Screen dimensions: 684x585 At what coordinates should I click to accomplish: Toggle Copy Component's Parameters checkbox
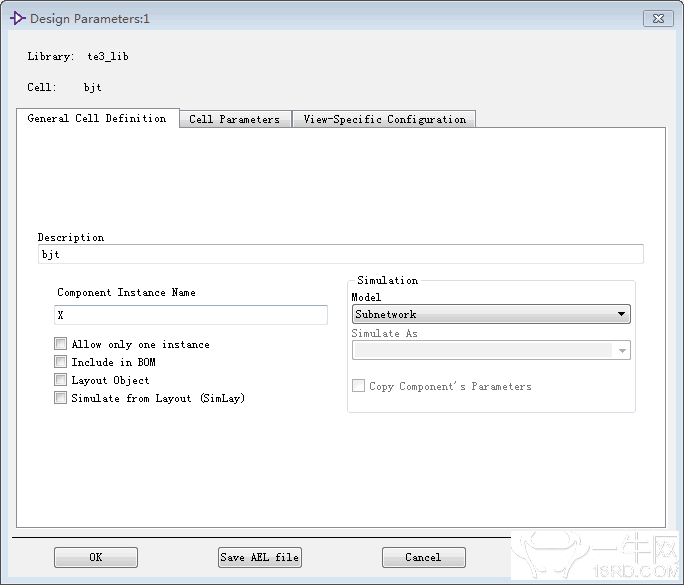pos(359,386)
